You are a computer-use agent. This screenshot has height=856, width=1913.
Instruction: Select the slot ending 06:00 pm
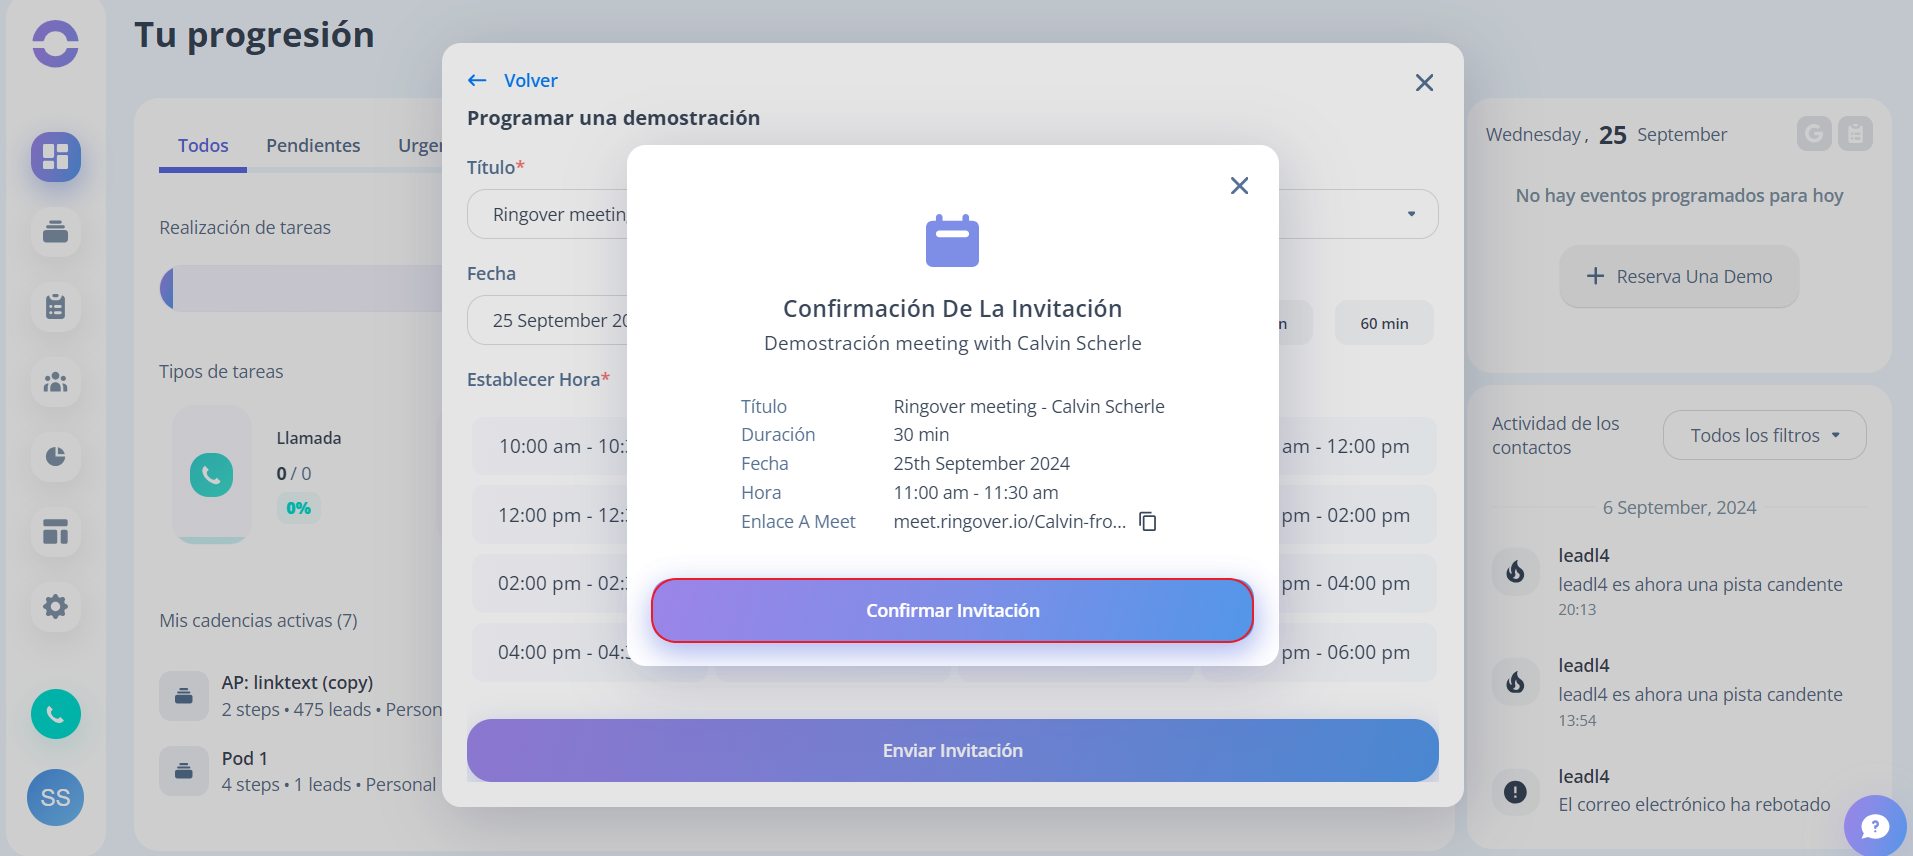[1357, 652]
